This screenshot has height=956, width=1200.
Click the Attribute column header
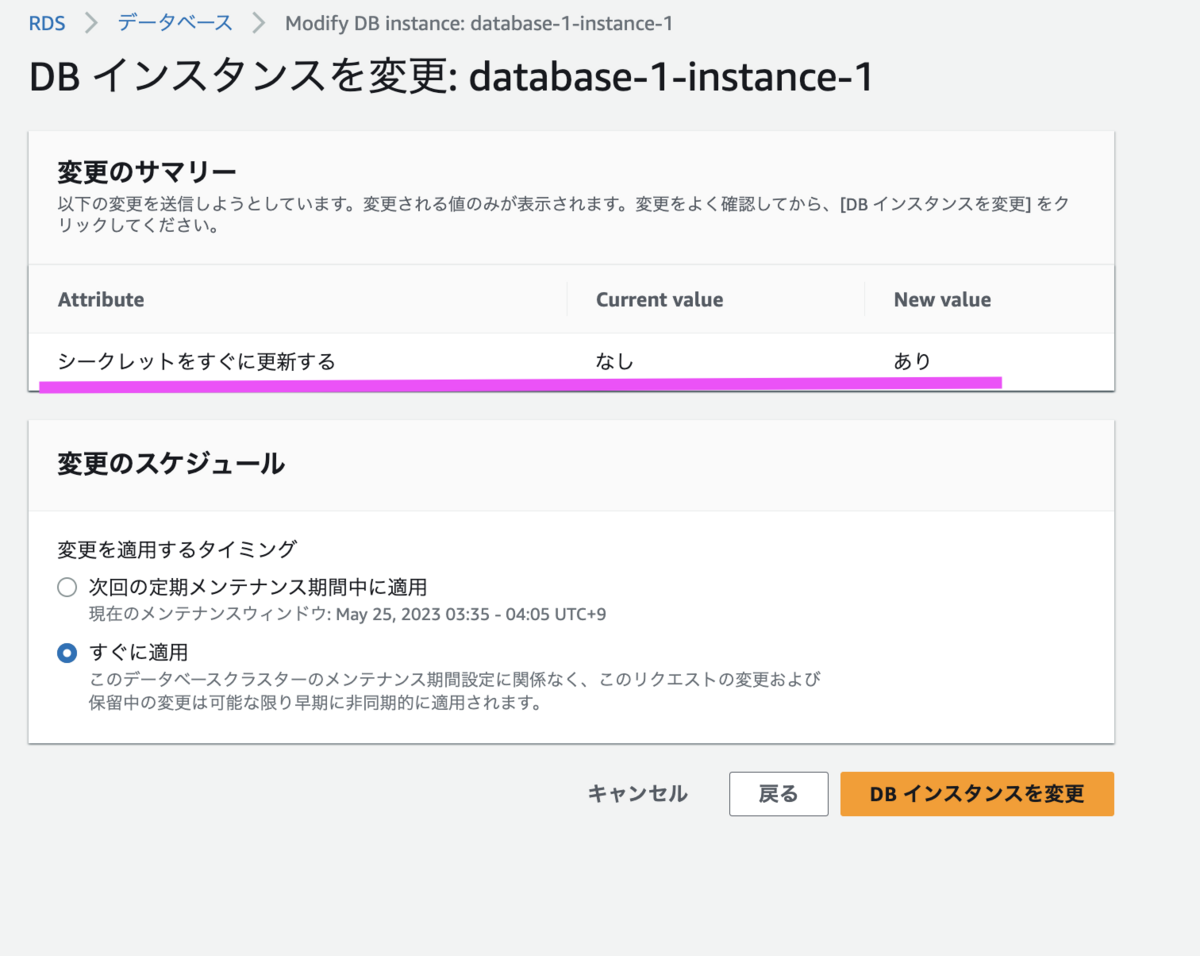click(101, 300)
